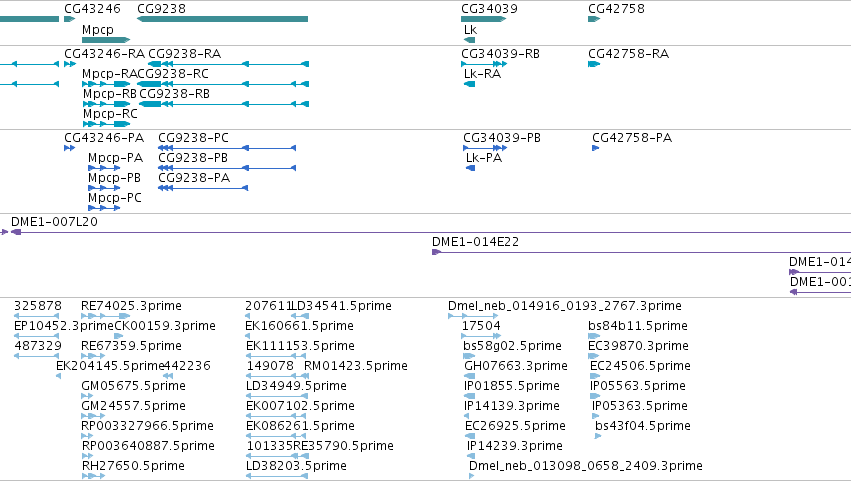
Task: Select protein CG42758-PA
Action: pyautogui.click(x=632, y=138)
